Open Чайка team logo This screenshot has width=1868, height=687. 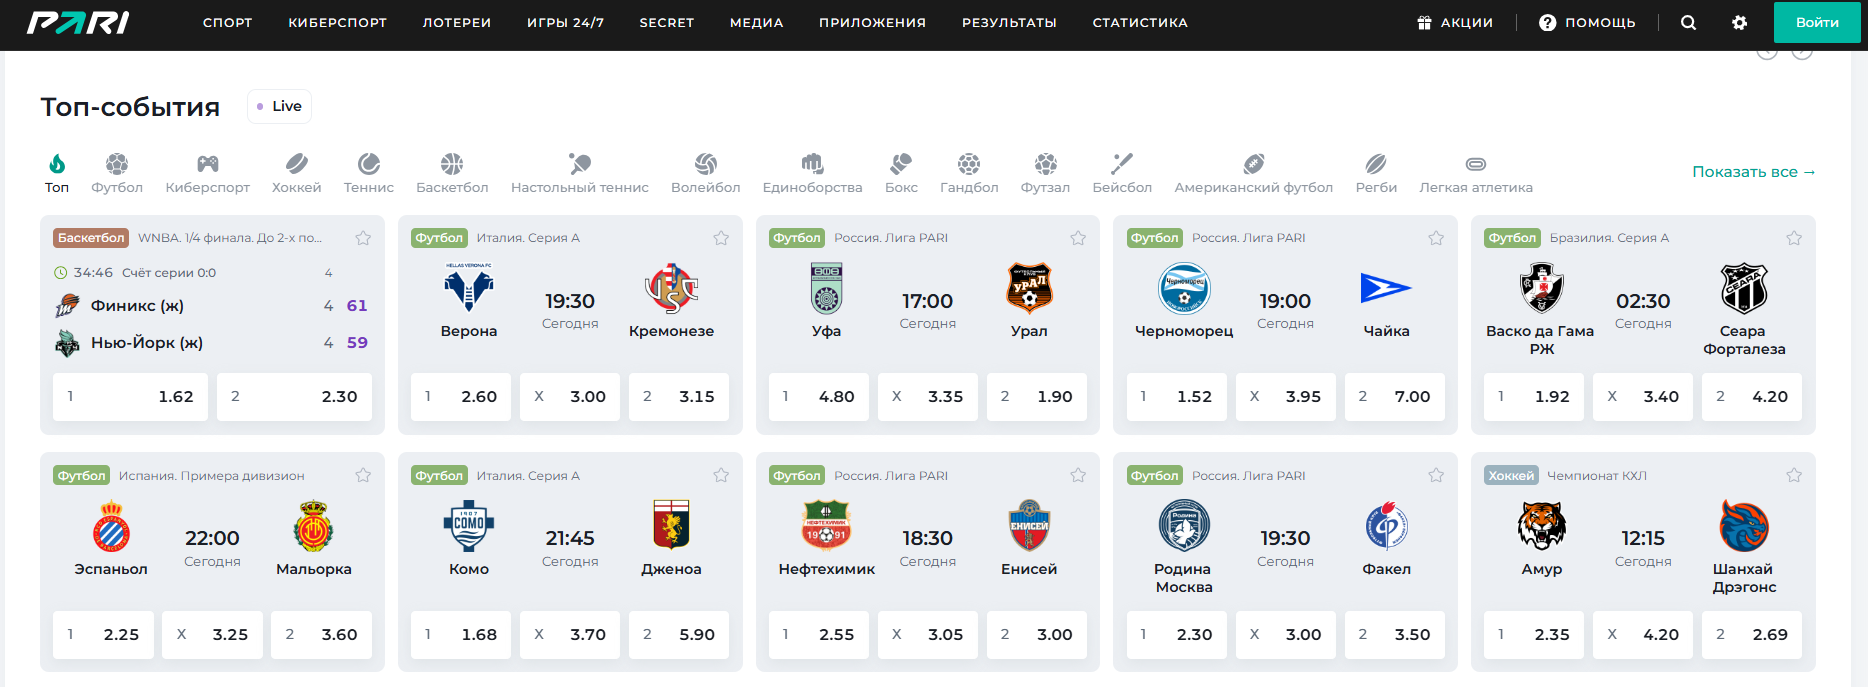1386,288
